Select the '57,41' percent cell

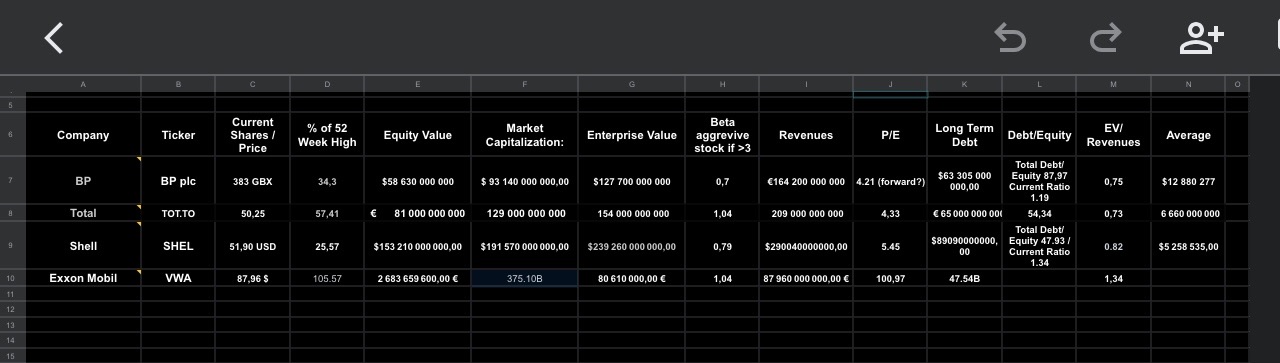click(327, 213)
